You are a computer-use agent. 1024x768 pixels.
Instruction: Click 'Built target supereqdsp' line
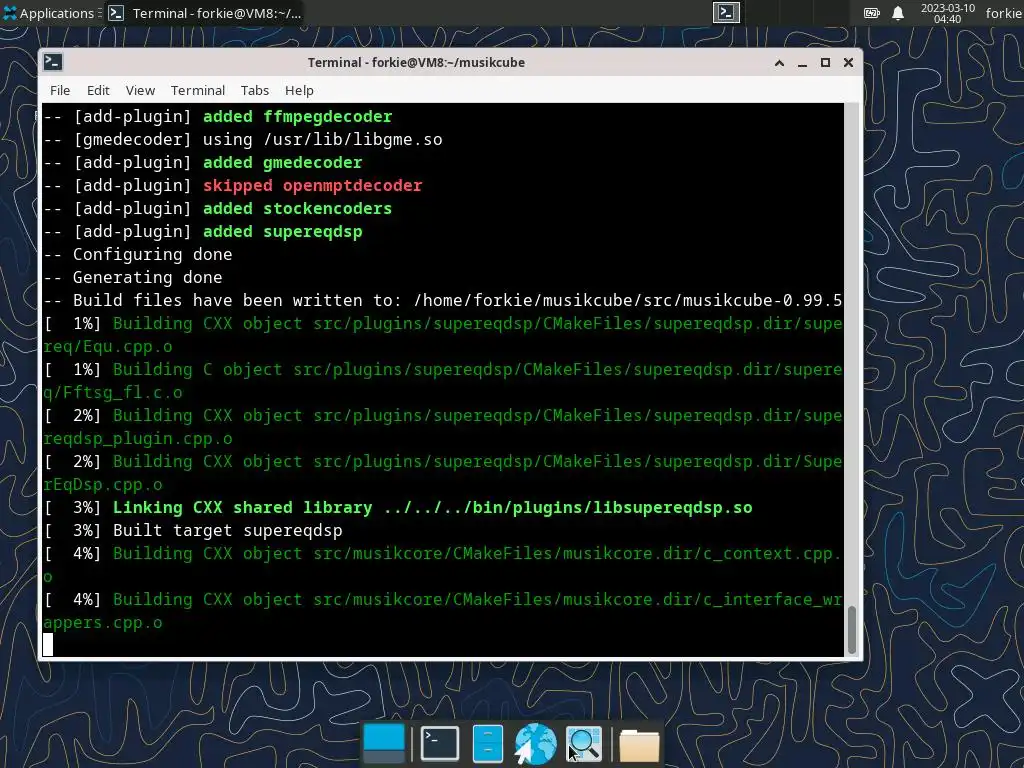193,530
